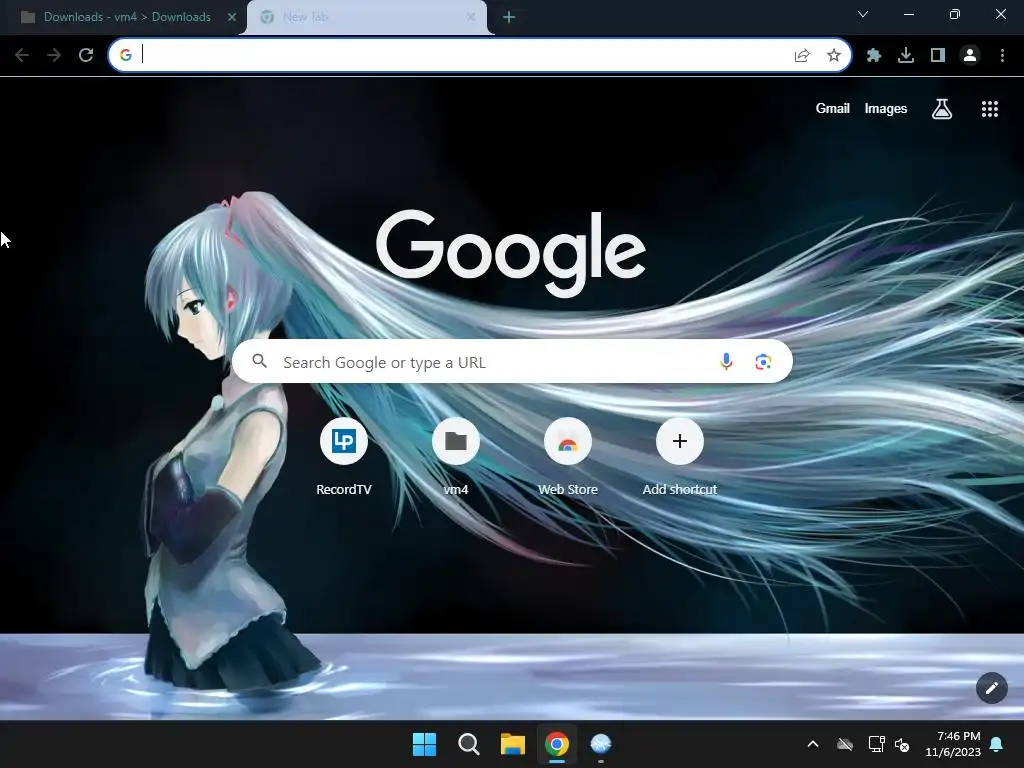Viewport: 1024px width, 768px height.
Task: Click the muted volume tray icon
Action: (x=902, y=744)
